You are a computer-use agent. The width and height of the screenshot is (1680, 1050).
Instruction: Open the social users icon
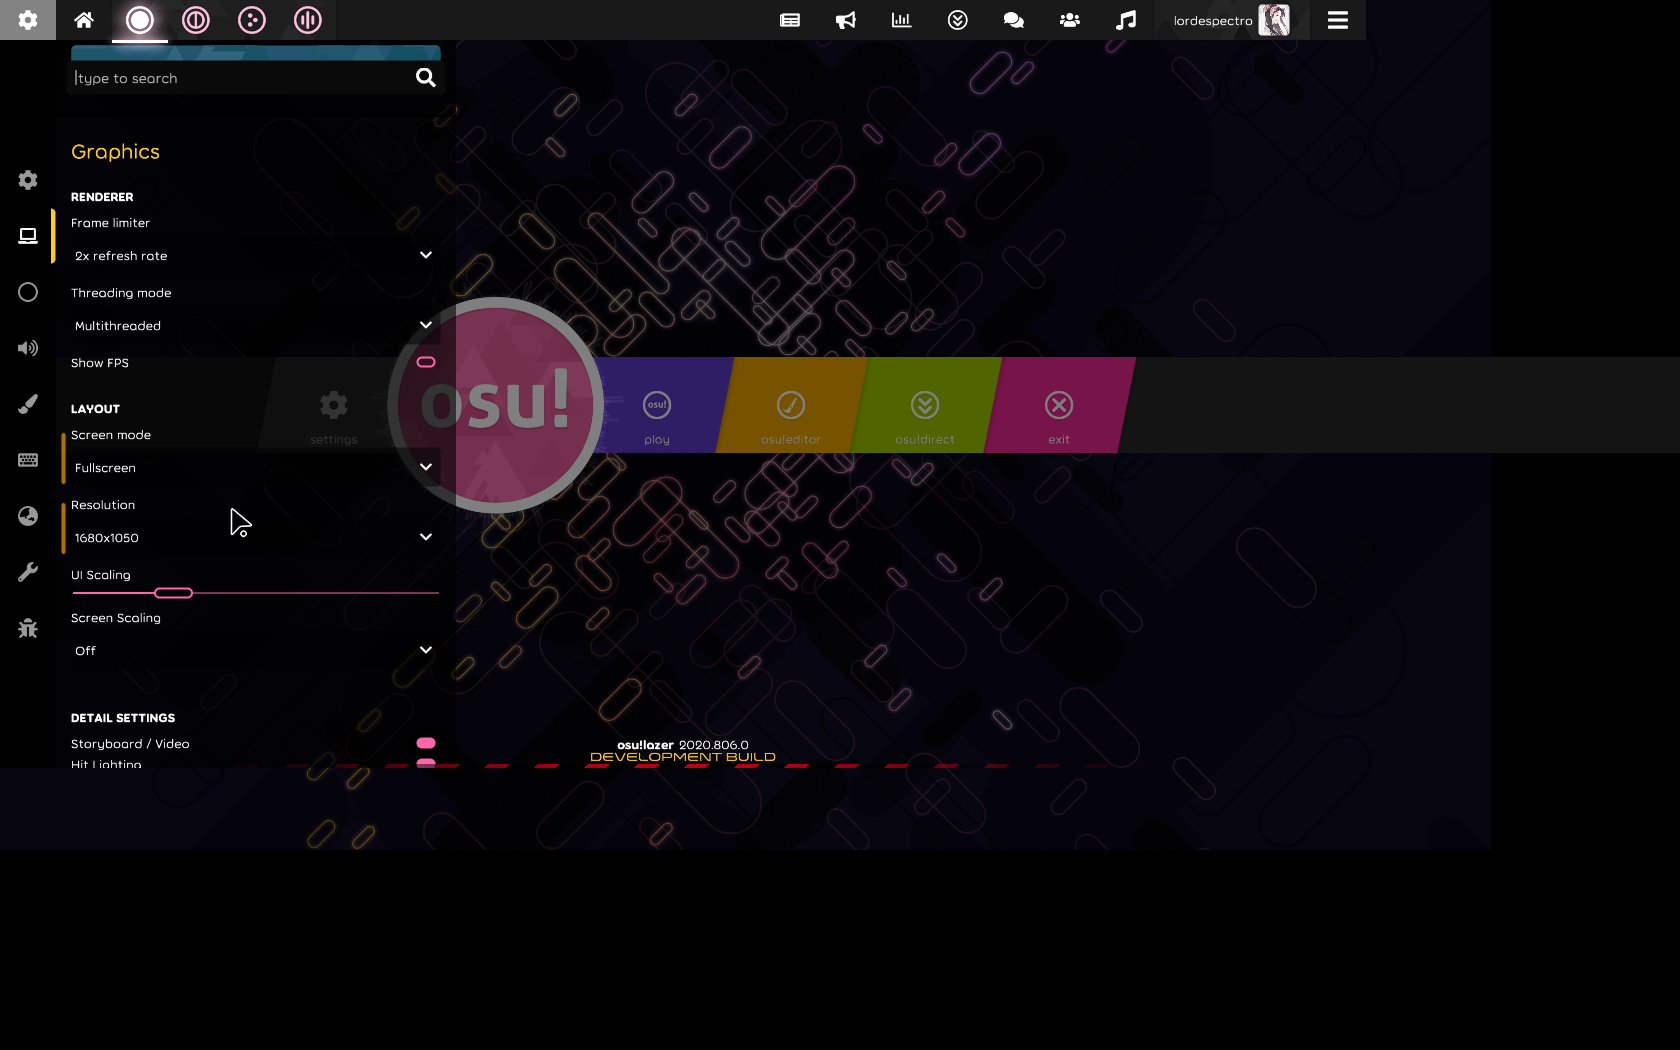(x=1070, y=20)
